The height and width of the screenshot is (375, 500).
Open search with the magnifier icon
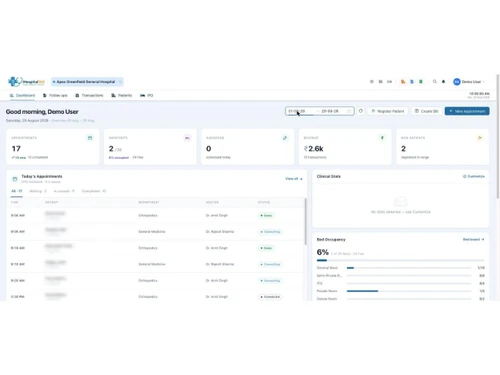coord(435,82)
